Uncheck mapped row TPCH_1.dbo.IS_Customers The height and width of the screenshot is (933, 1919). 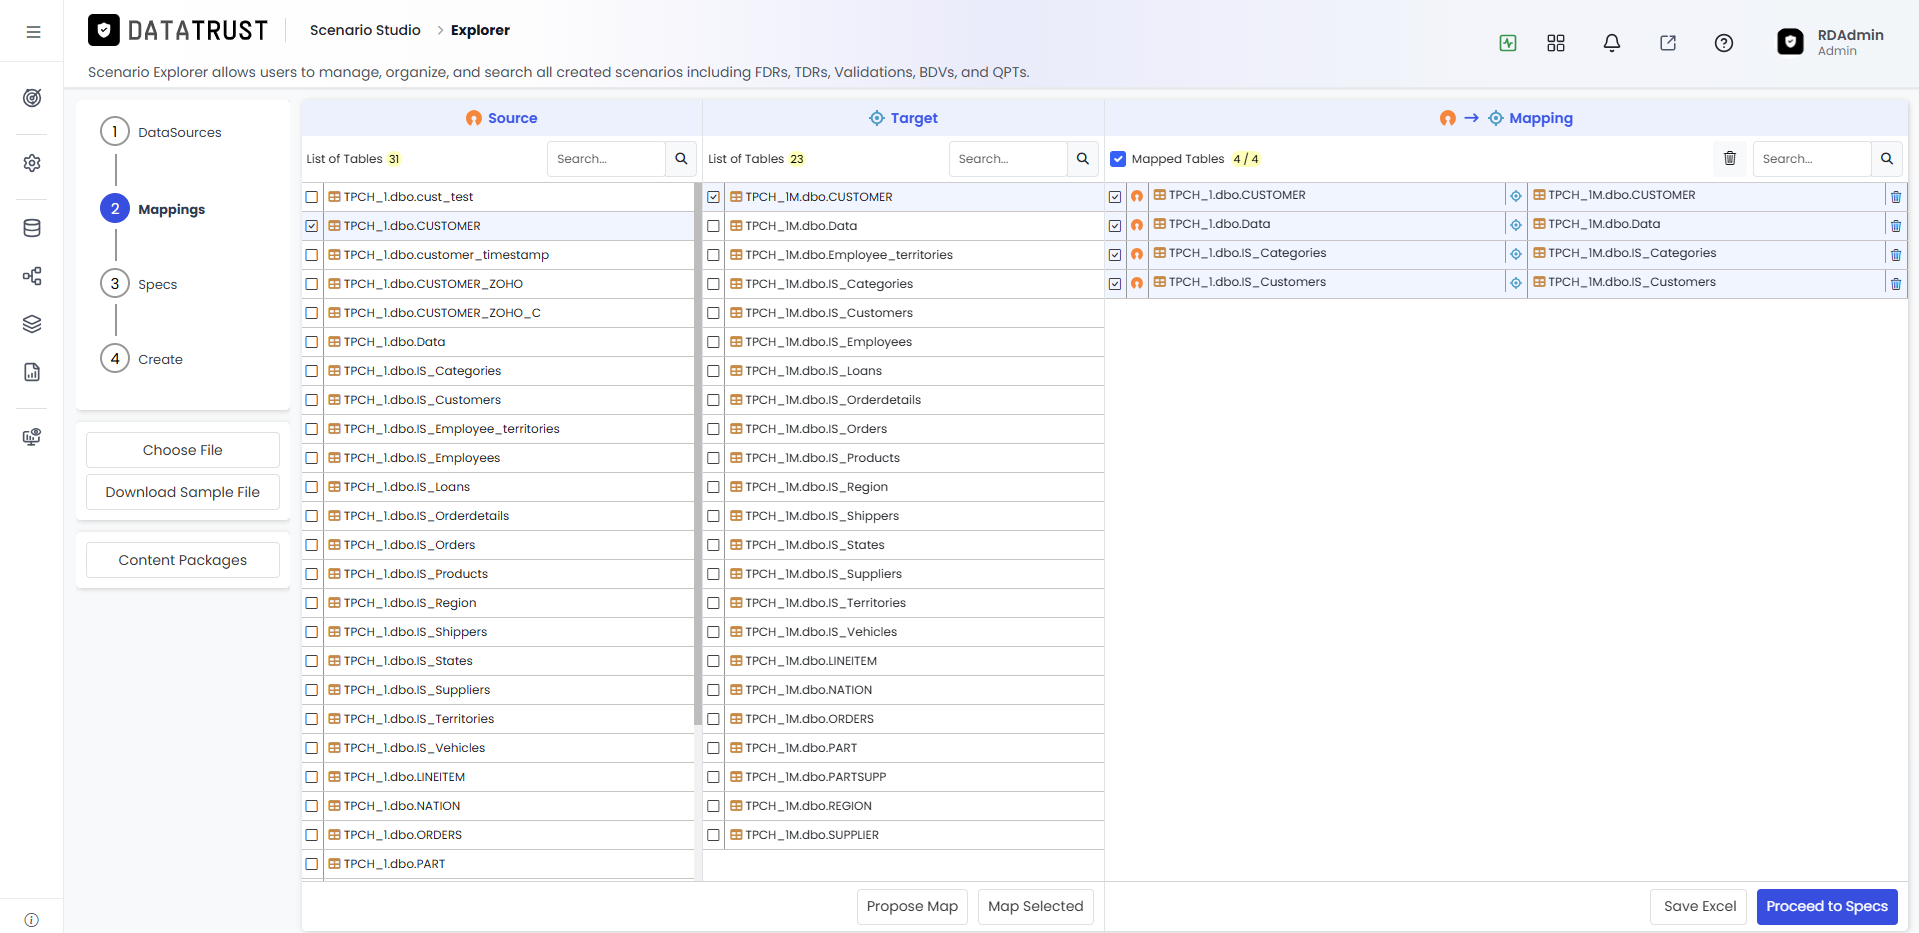[x=1115, y=284]
